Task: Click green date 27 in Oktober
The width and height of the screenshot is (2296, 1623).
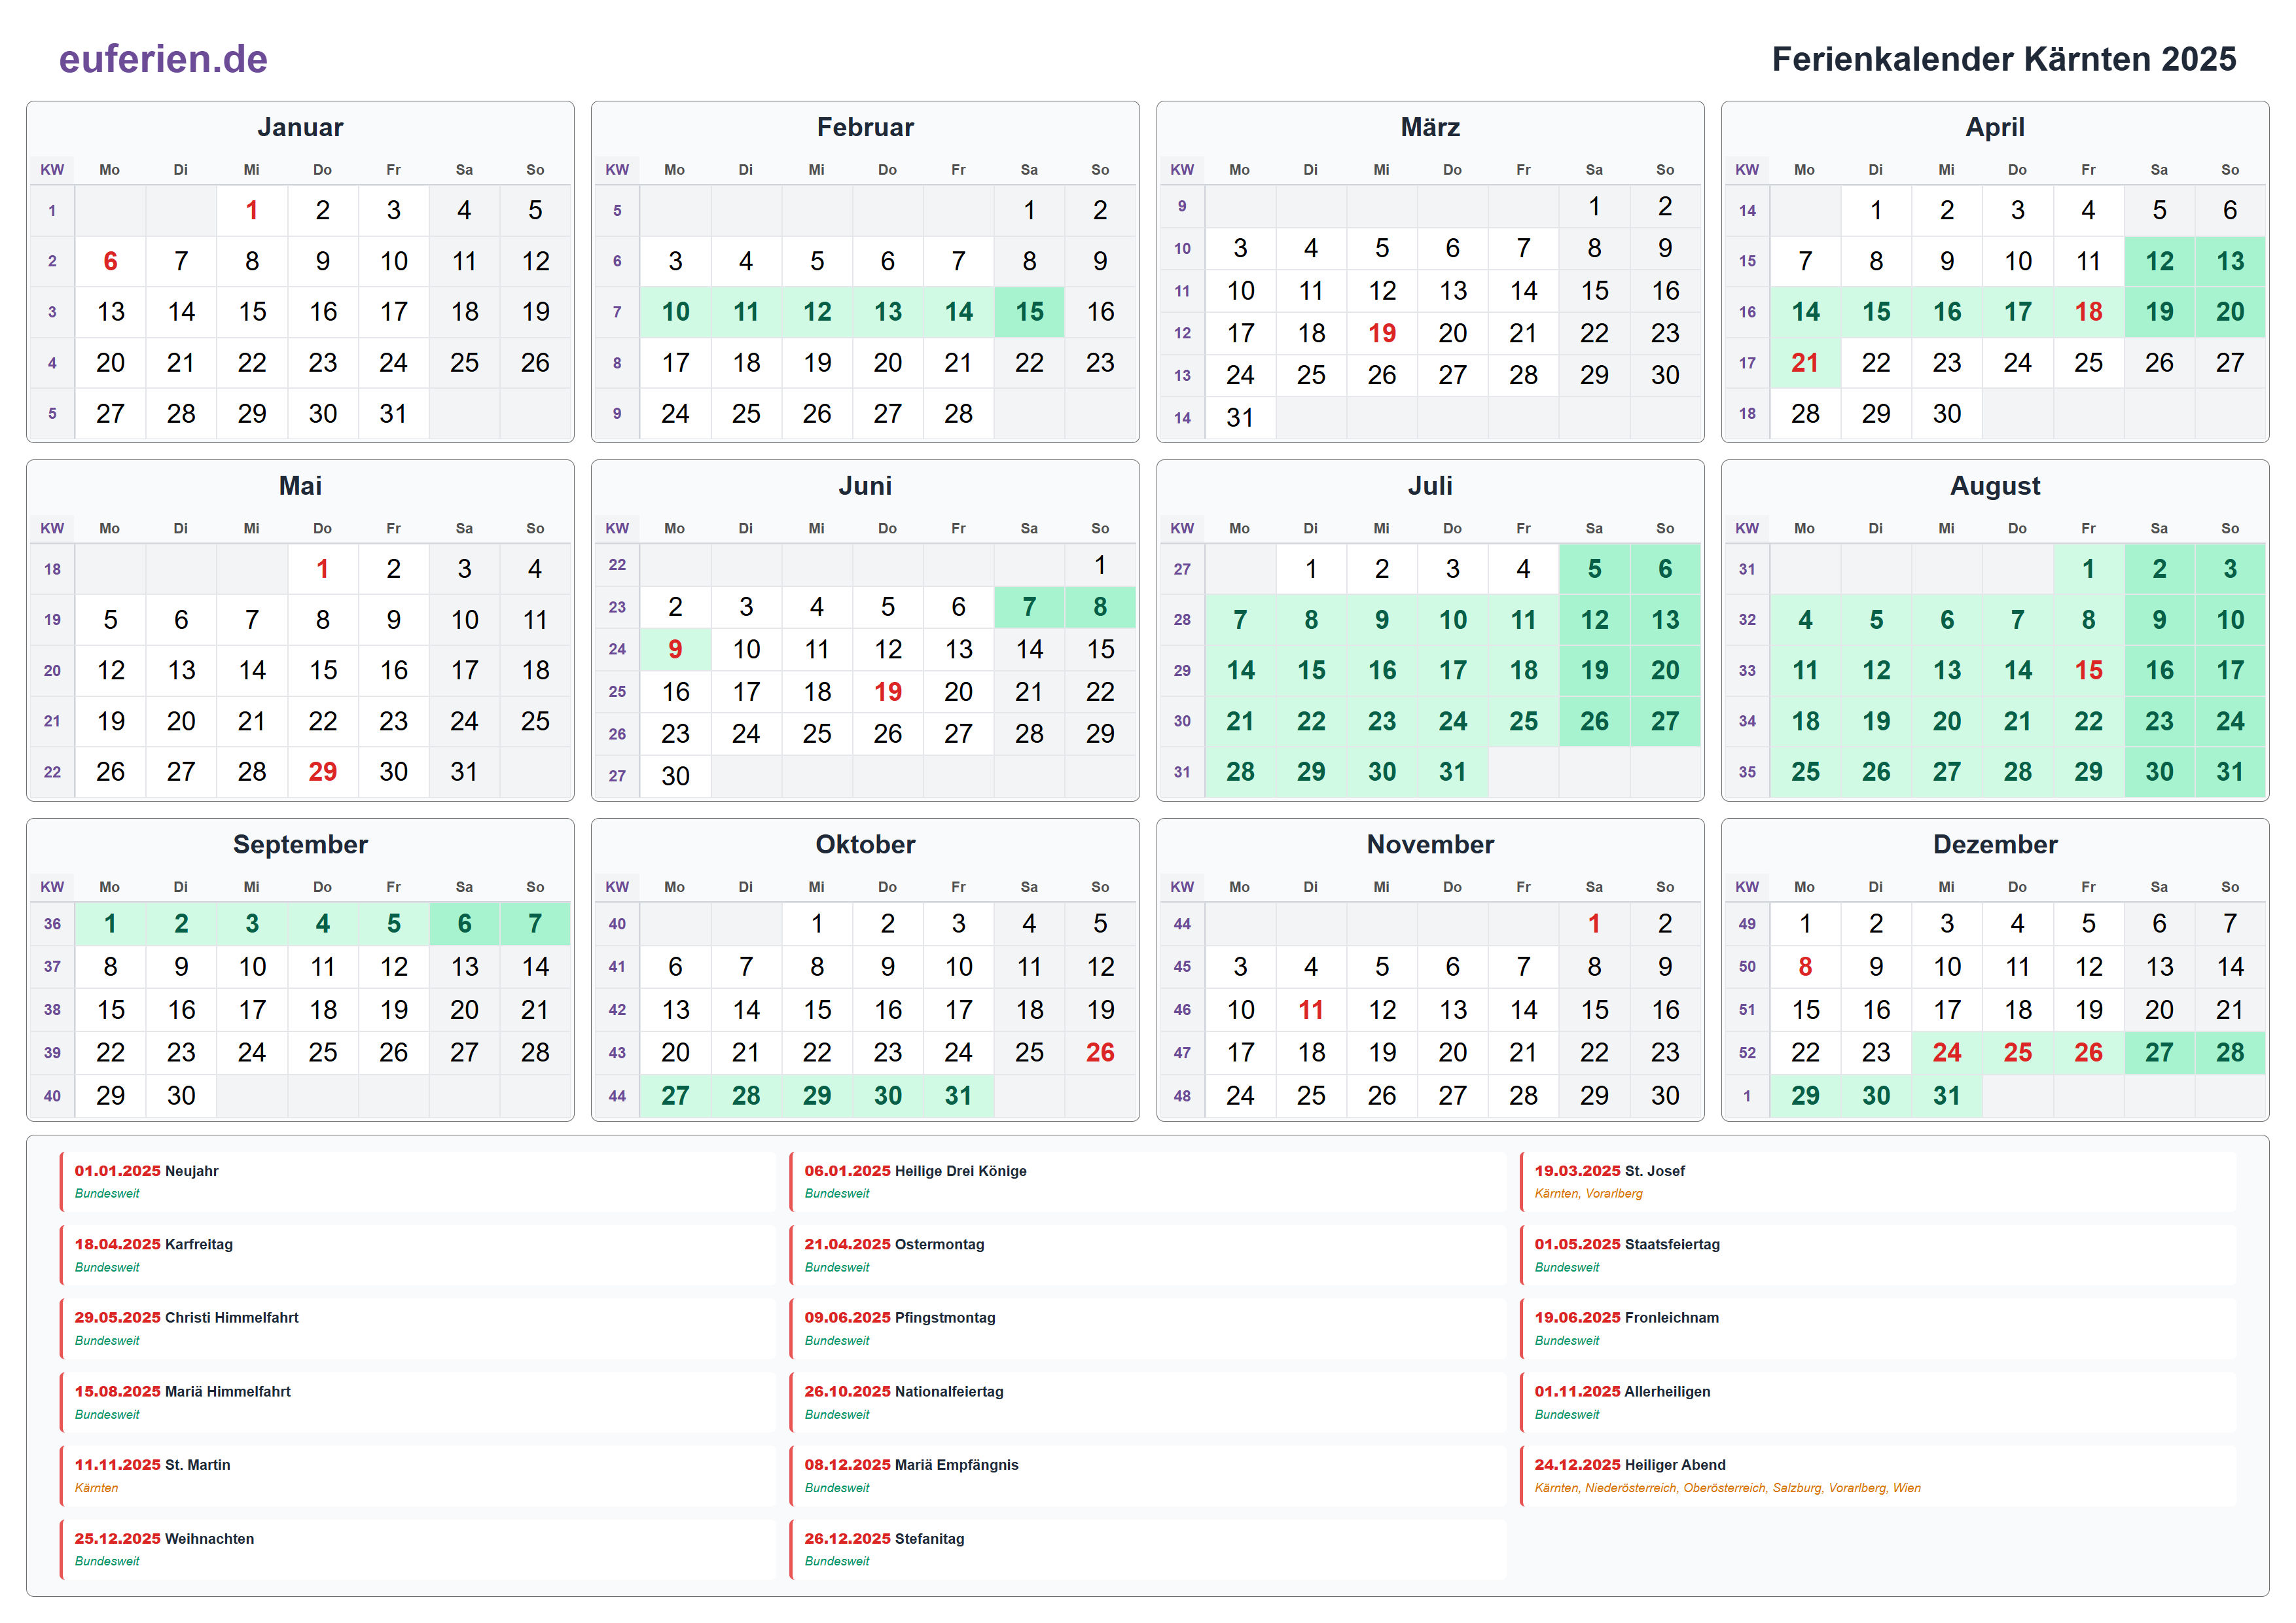Action: coord(675,1096)
